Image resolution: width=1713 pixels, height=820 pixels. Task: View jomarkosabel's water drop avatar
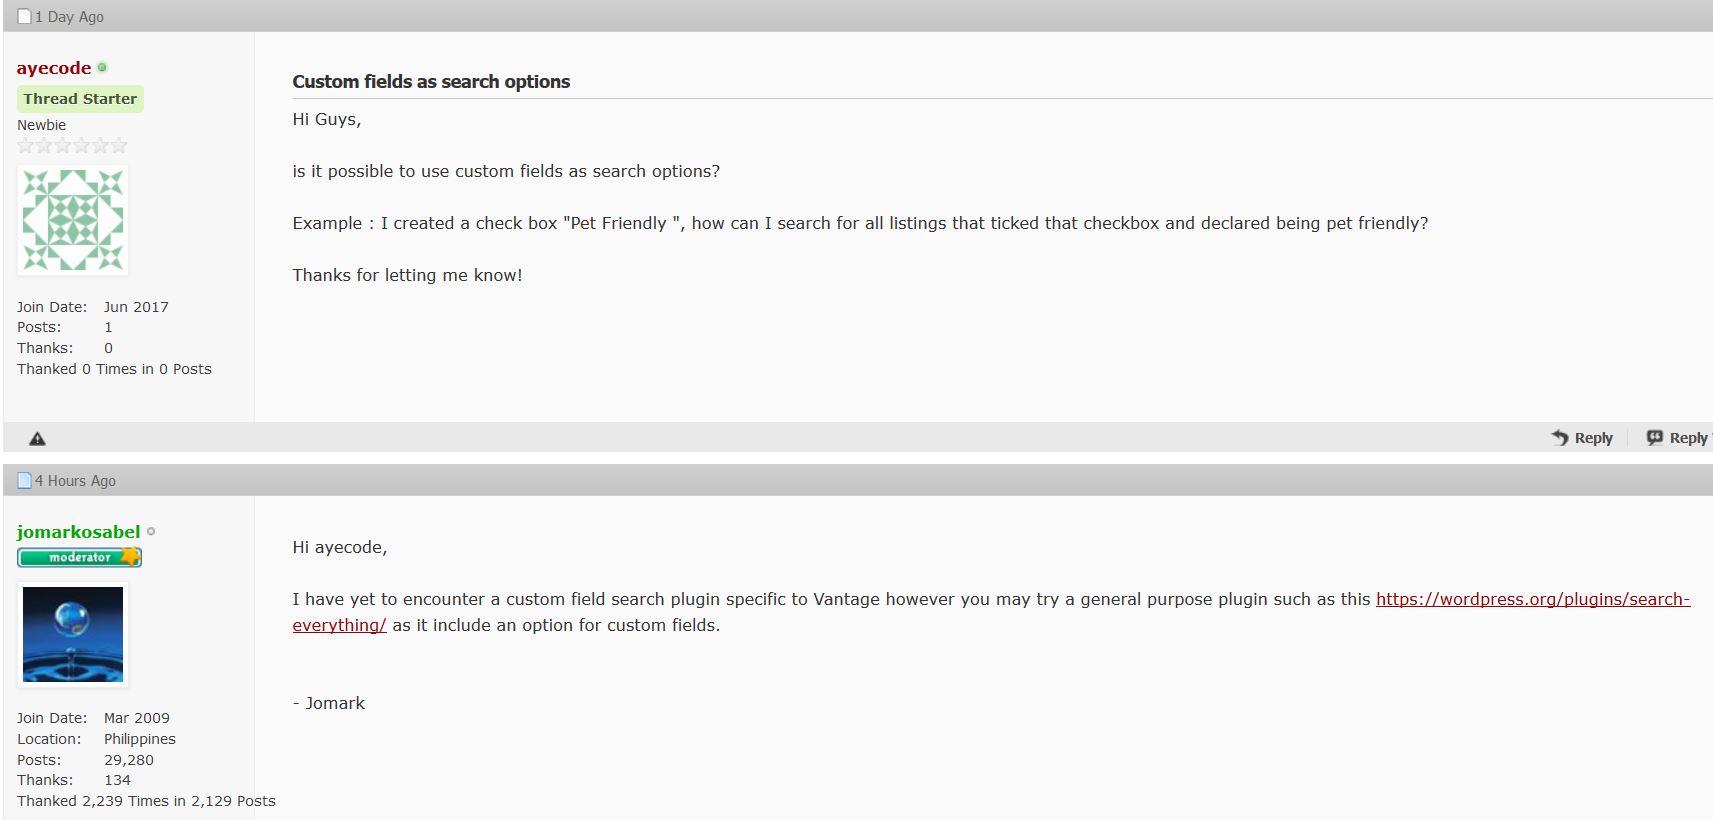tap(73, 634)
